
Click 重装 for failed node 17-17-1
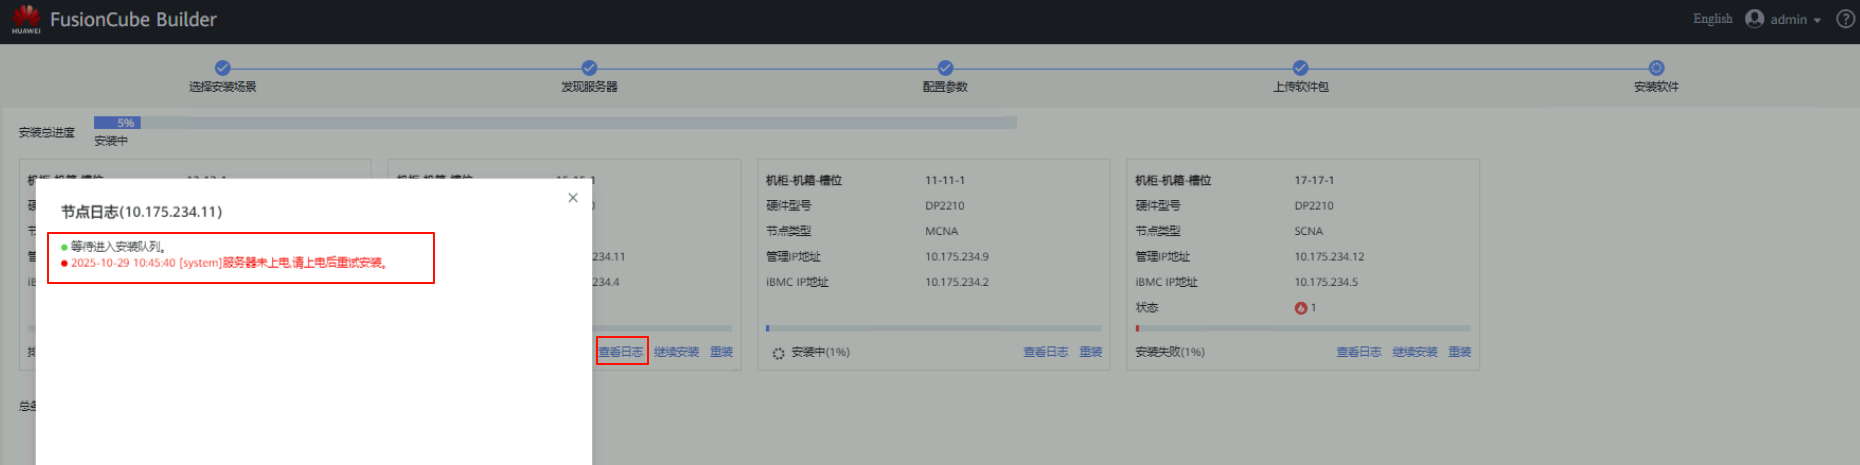(1459, 352)
